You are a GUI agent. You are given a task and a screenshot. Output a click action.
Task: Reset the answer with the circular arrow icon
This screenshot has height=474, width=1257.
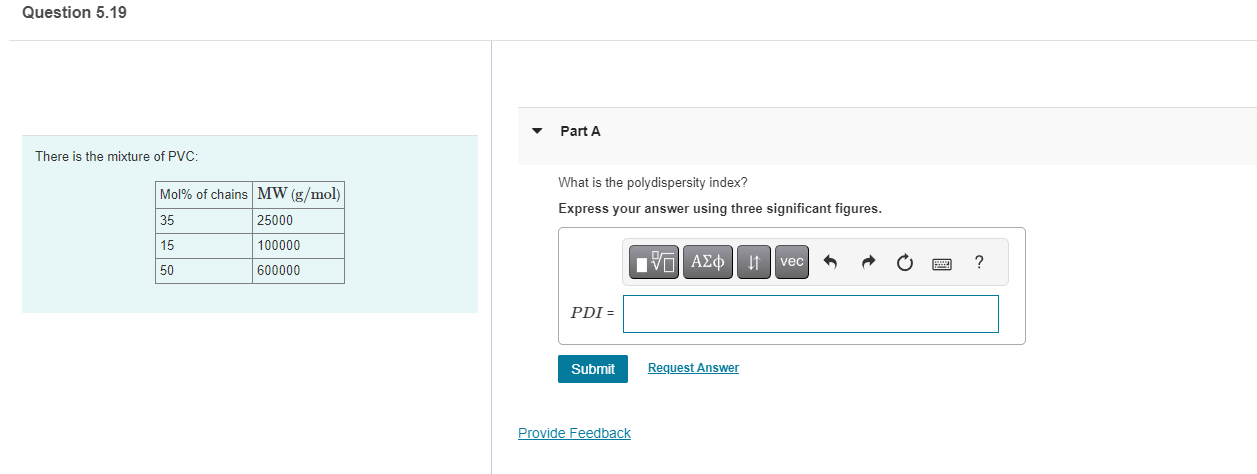pos(904,263)
